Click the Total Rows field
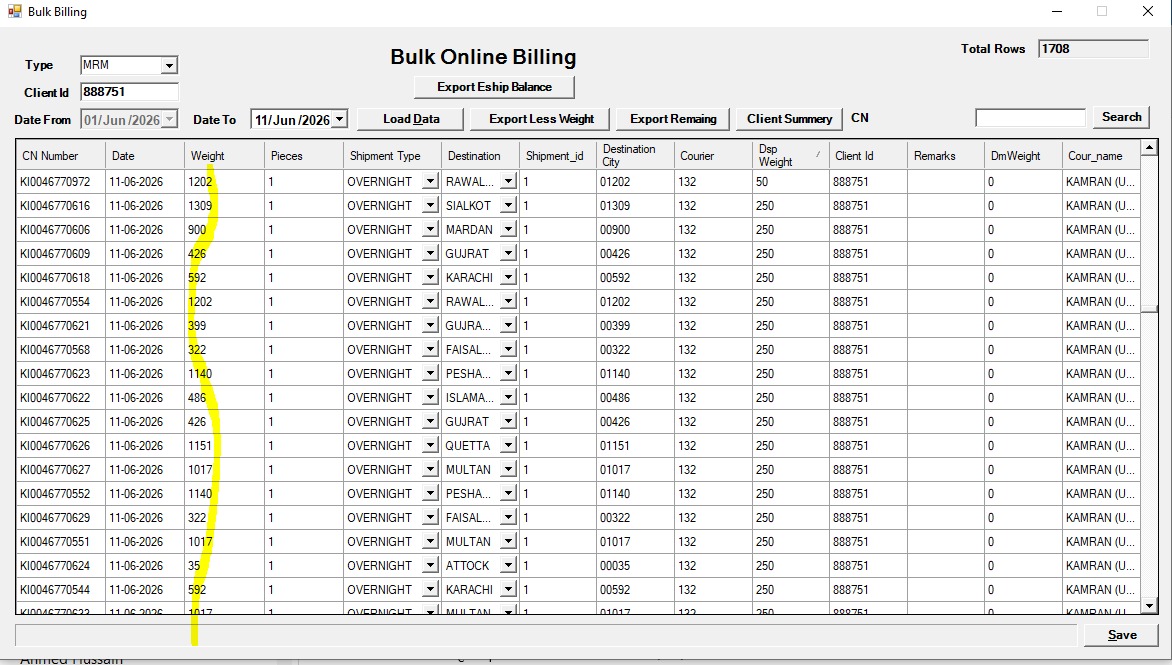The image size is (1172, 665). pyautogui.click(x=1093, y=49)
